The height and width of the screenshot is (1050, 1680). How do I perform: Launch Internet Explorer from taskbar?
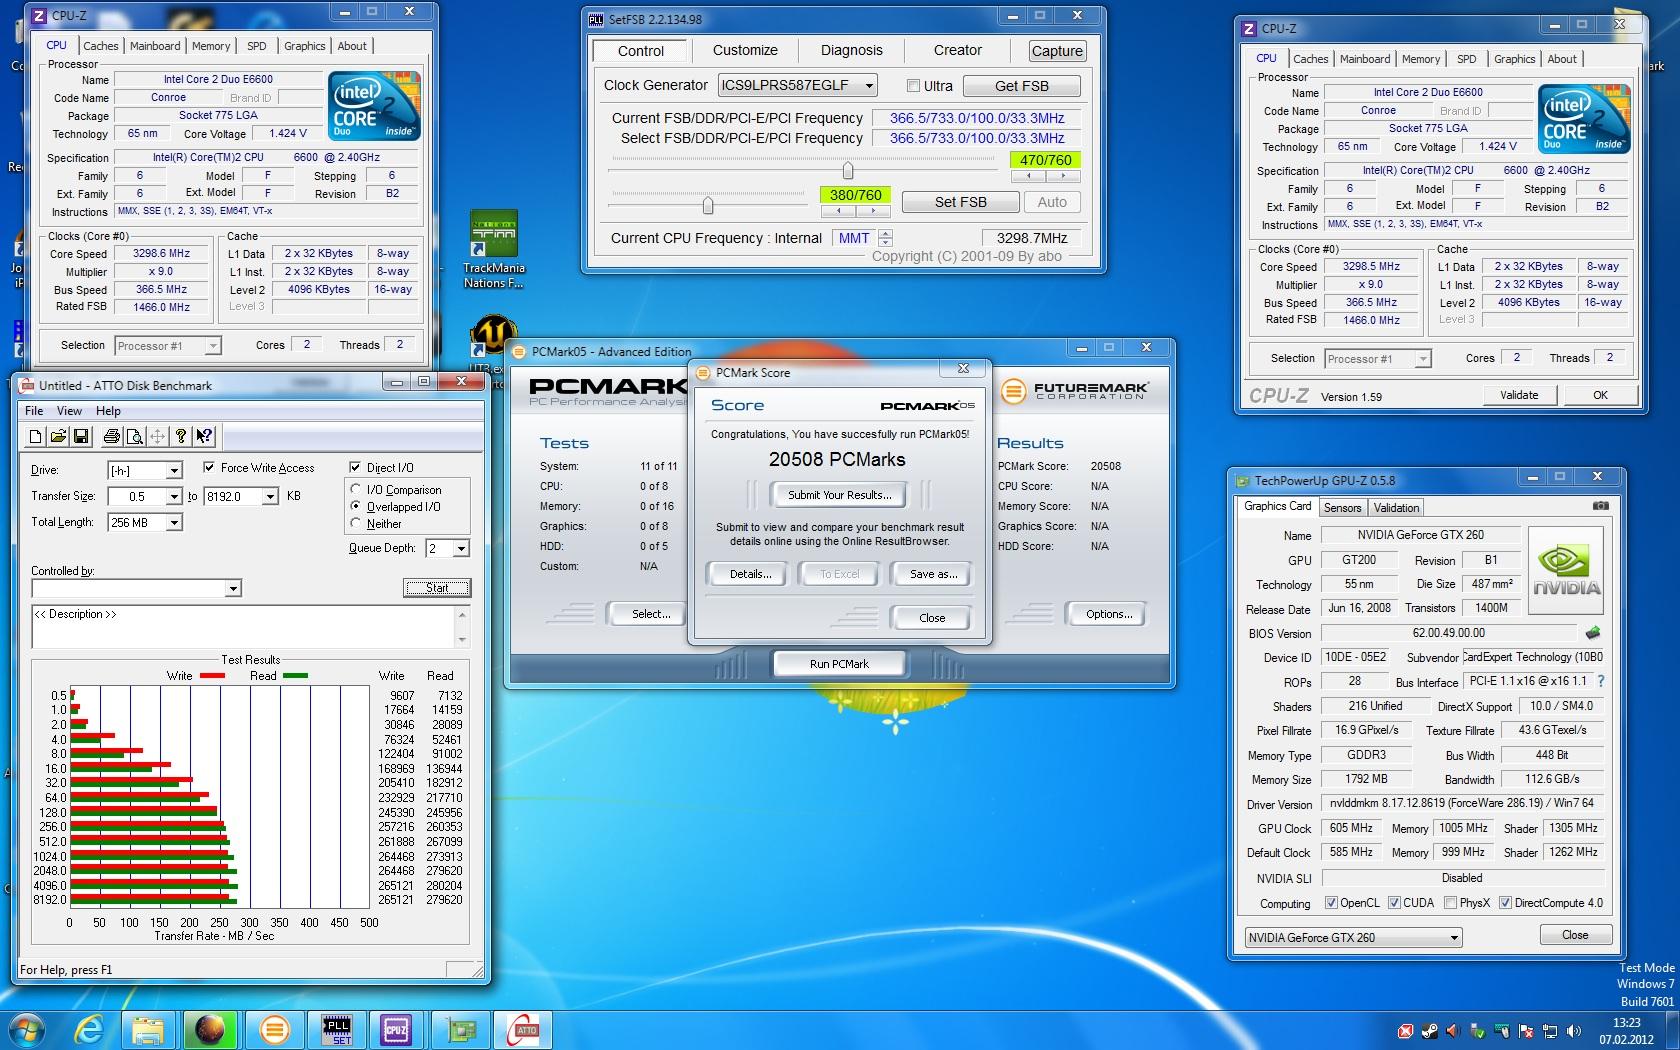pos(89,1030)
